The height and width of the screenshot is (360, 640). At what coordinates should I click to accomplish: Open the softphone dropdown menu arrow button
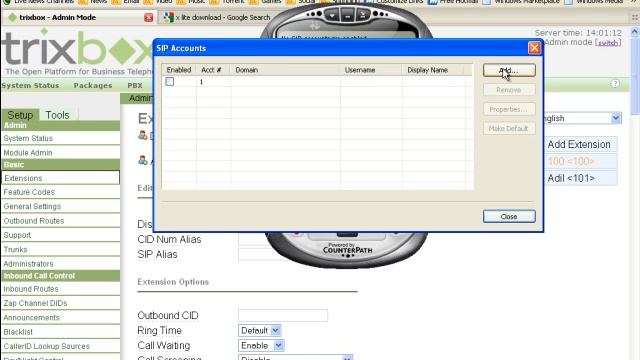coord(332,16)
